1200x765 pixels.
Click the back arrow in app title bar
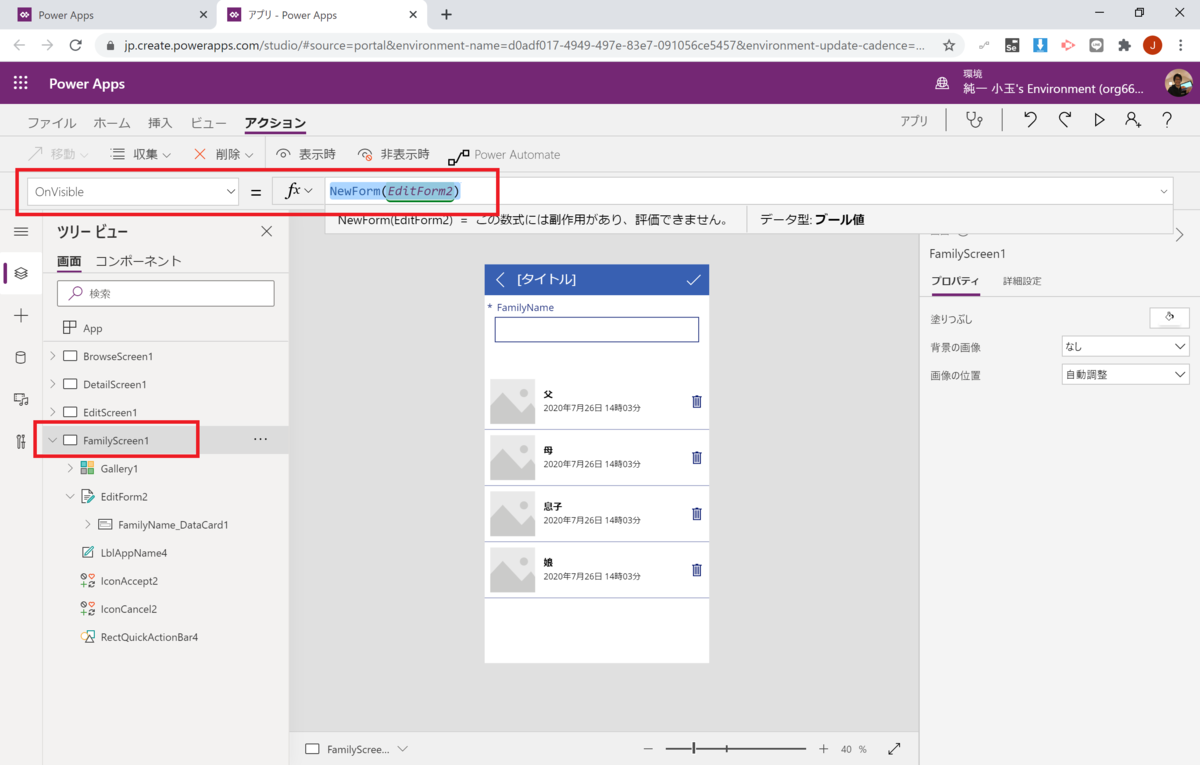(500, 280)
